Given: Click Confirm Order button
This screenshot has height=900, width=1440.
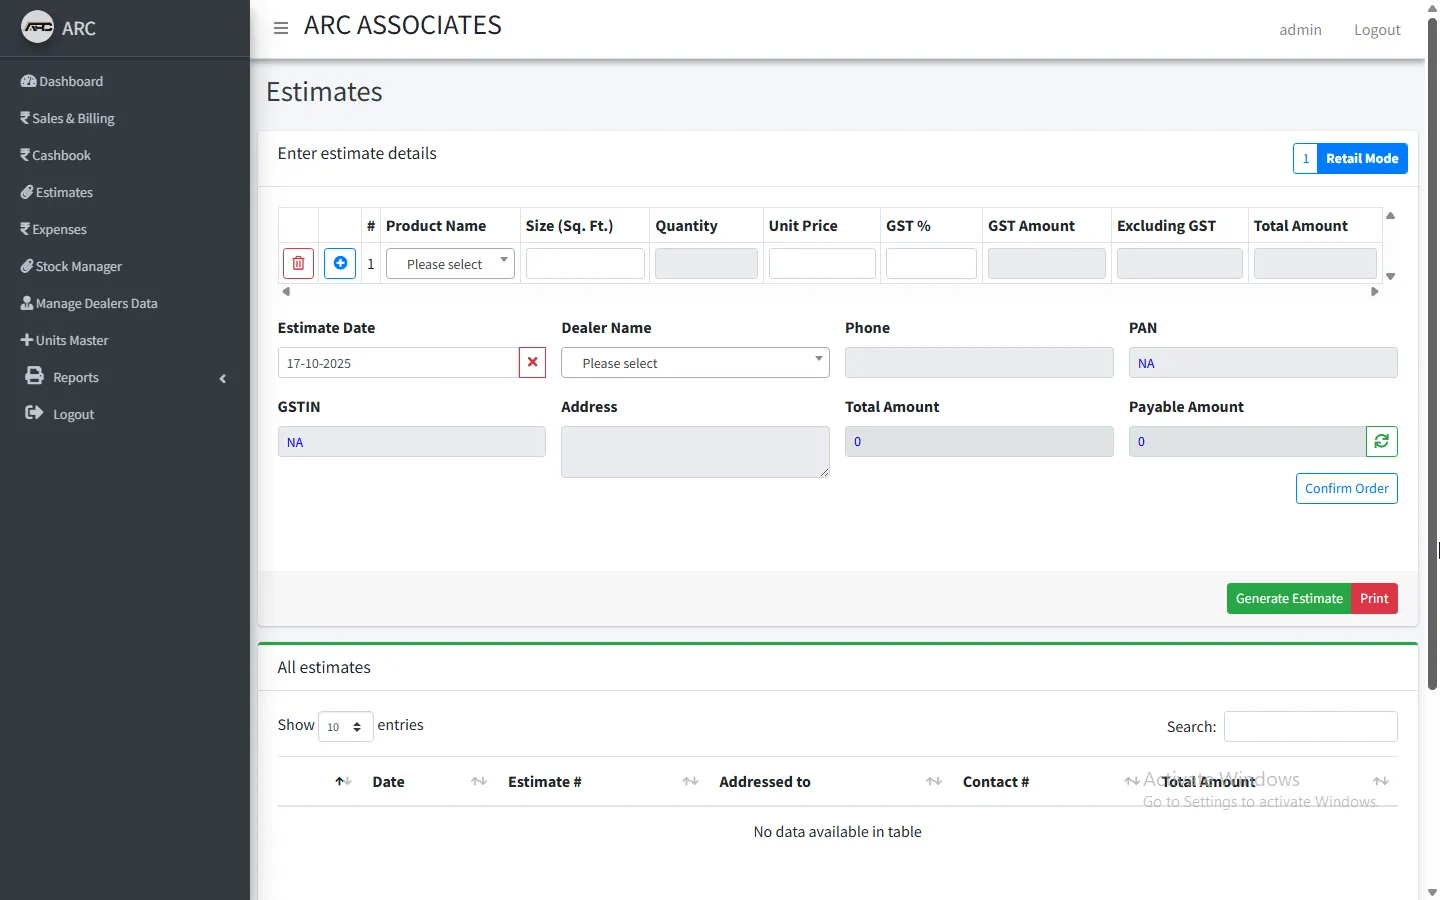Looking at the screenshot, I should [1346, 489].
